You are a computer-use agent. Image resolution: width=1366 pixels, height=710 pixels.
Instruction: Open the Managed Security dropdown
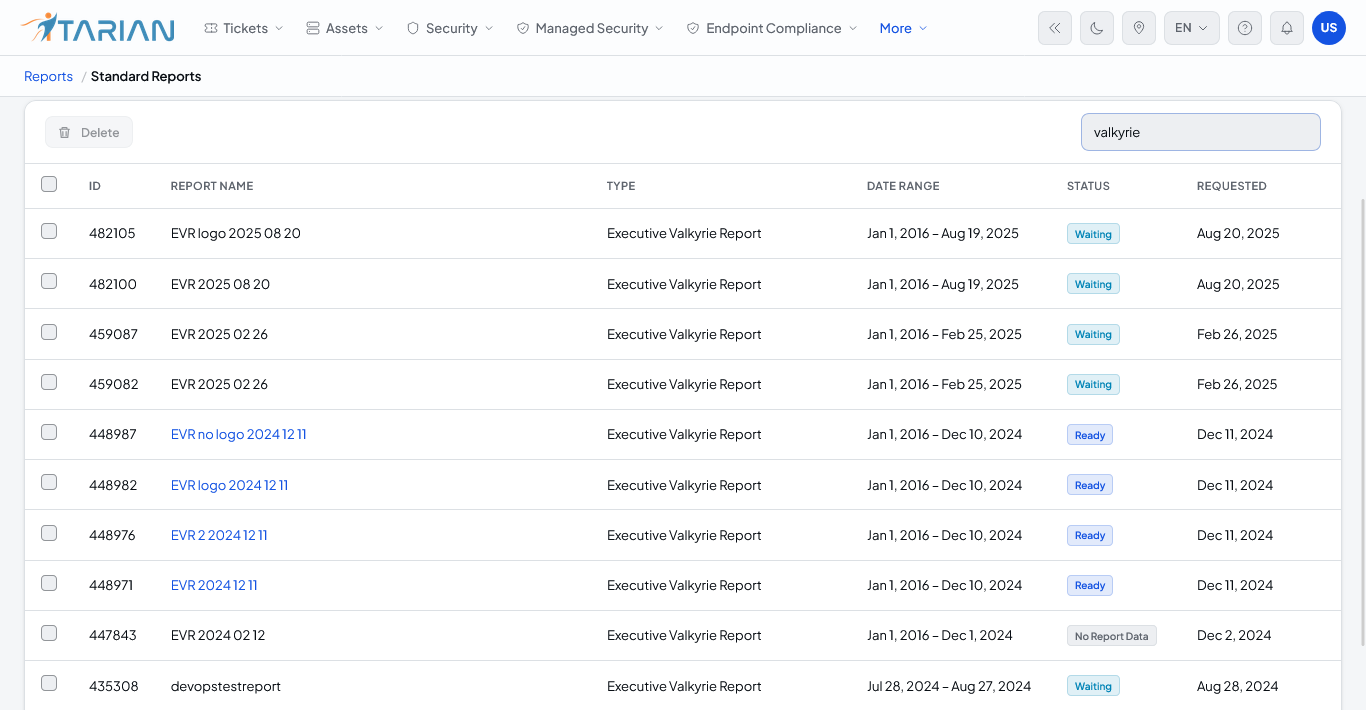pyautogui.click(x=590, y=28)
